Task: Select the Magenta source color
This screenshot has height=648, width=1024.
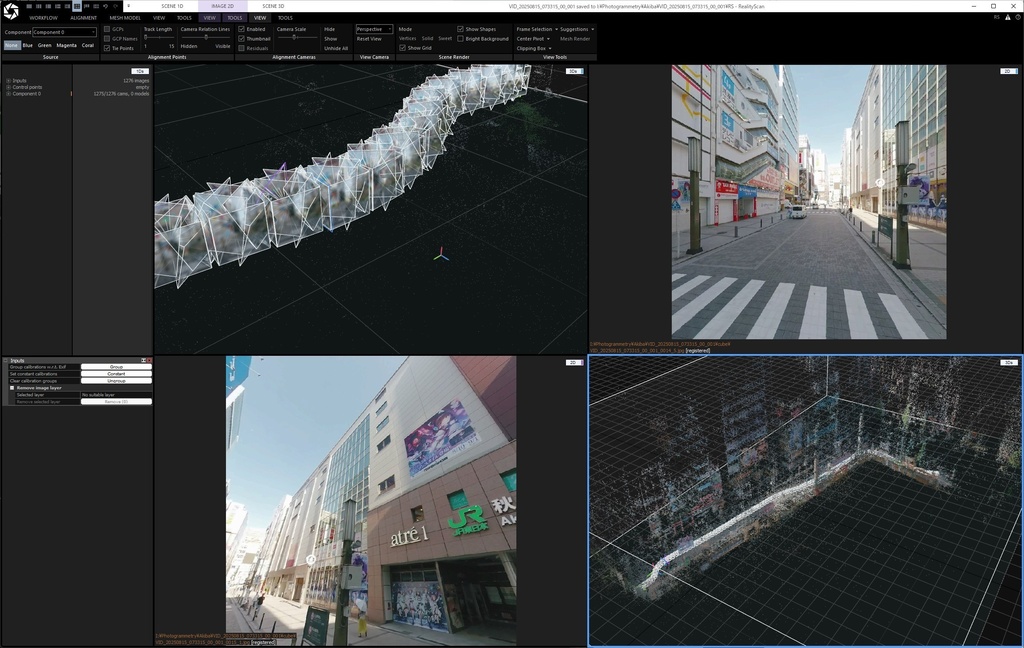Action: 66,45
